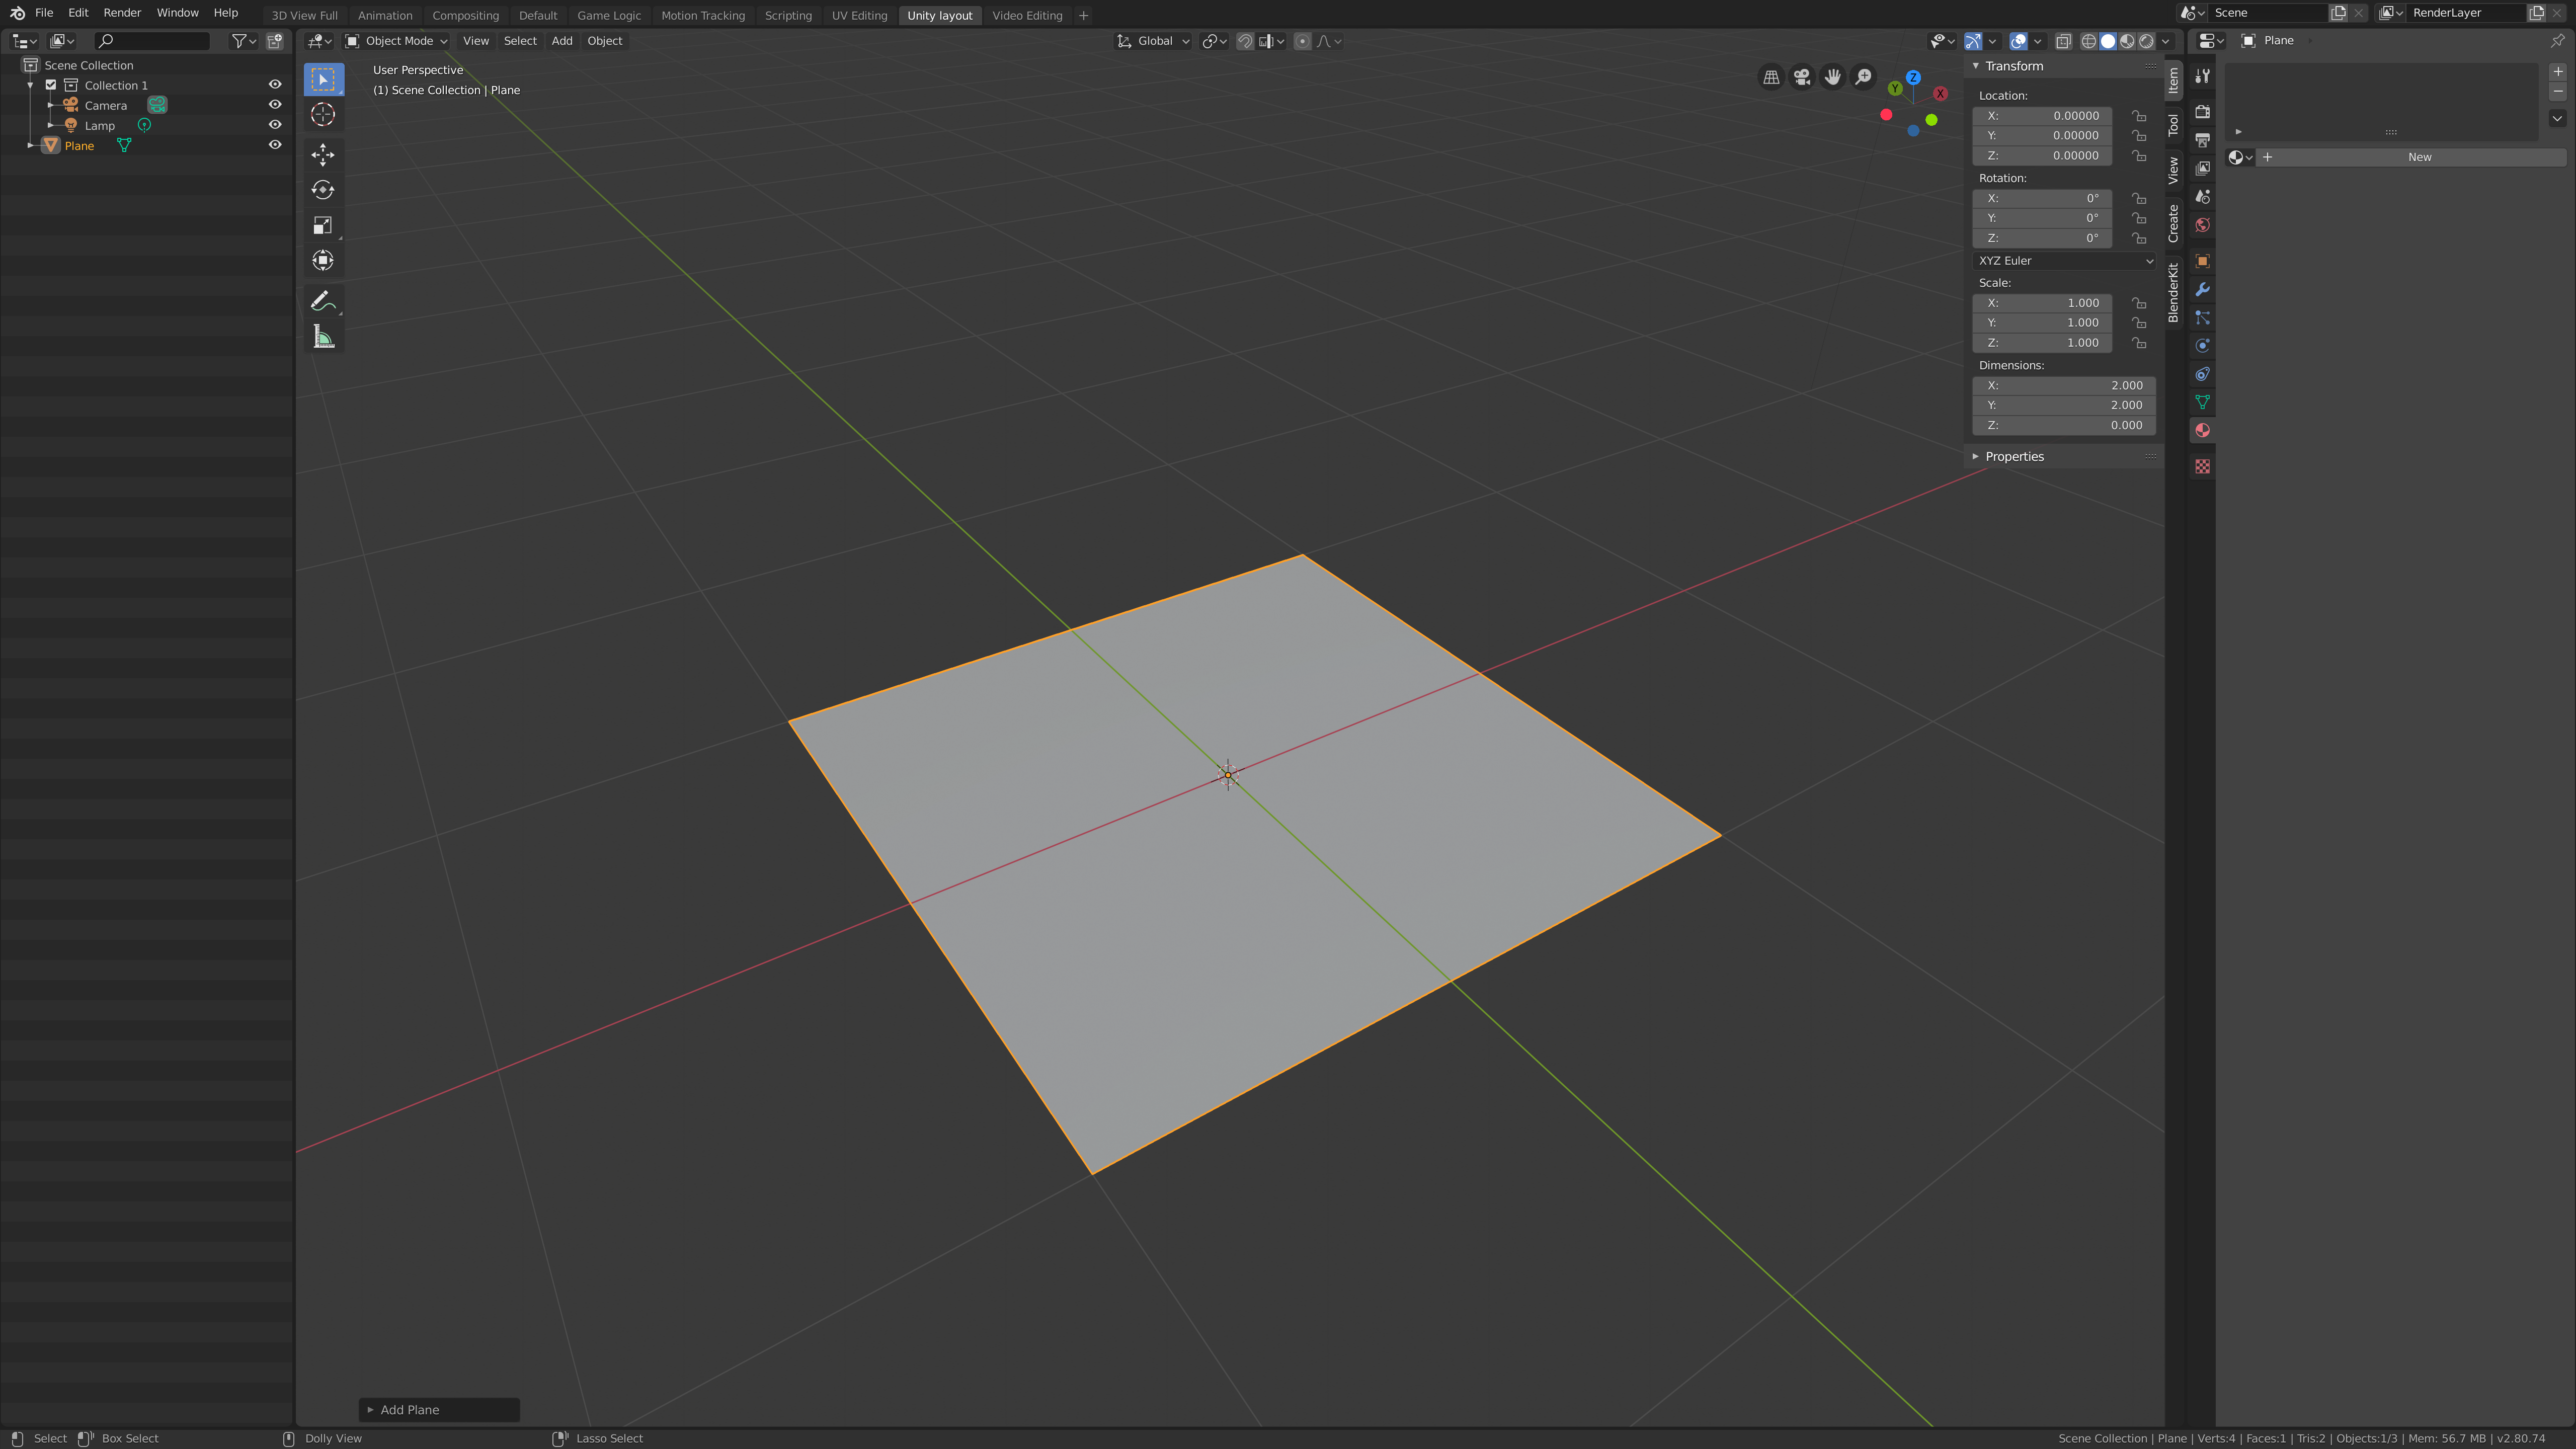This screenshot has height=1449, width=2576.
Task: Select the Measure ruler tool
Action: point(323,337)
